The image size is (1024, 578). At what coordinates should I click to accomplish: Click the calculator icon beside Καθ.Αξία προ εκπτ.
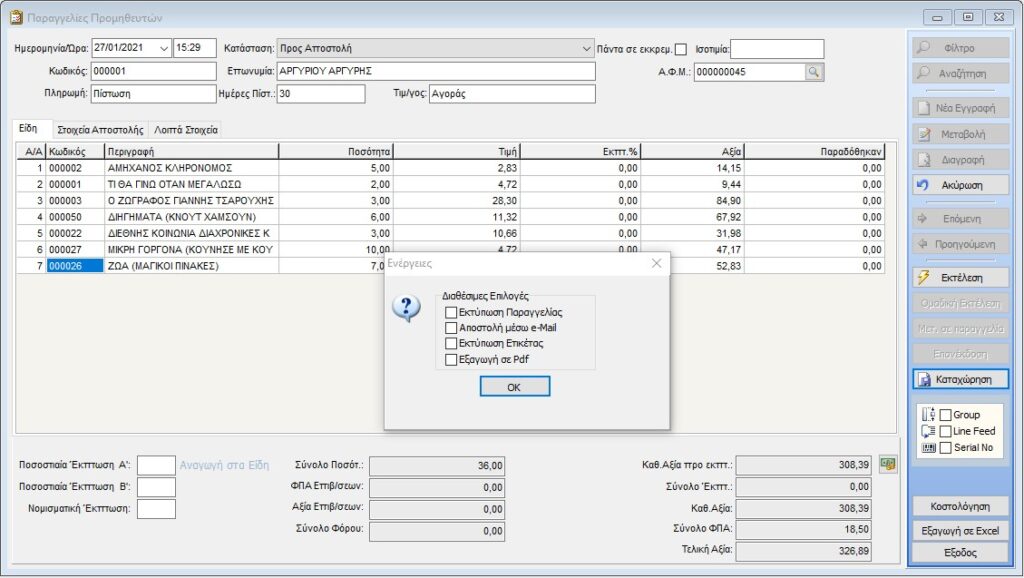coord(888,464)
